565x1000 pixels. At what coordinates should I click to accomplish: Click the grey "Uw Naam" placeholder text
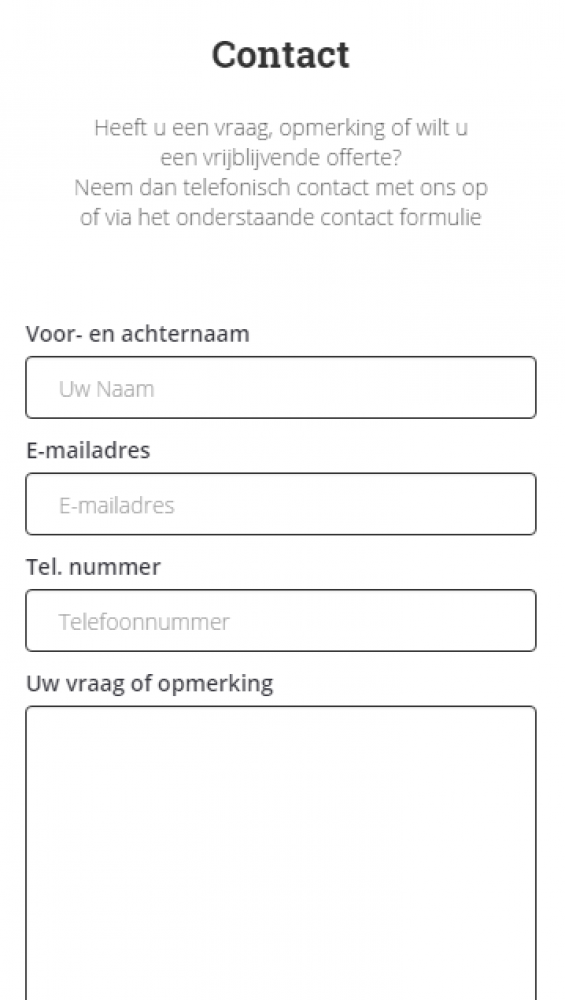click(106, 389)
